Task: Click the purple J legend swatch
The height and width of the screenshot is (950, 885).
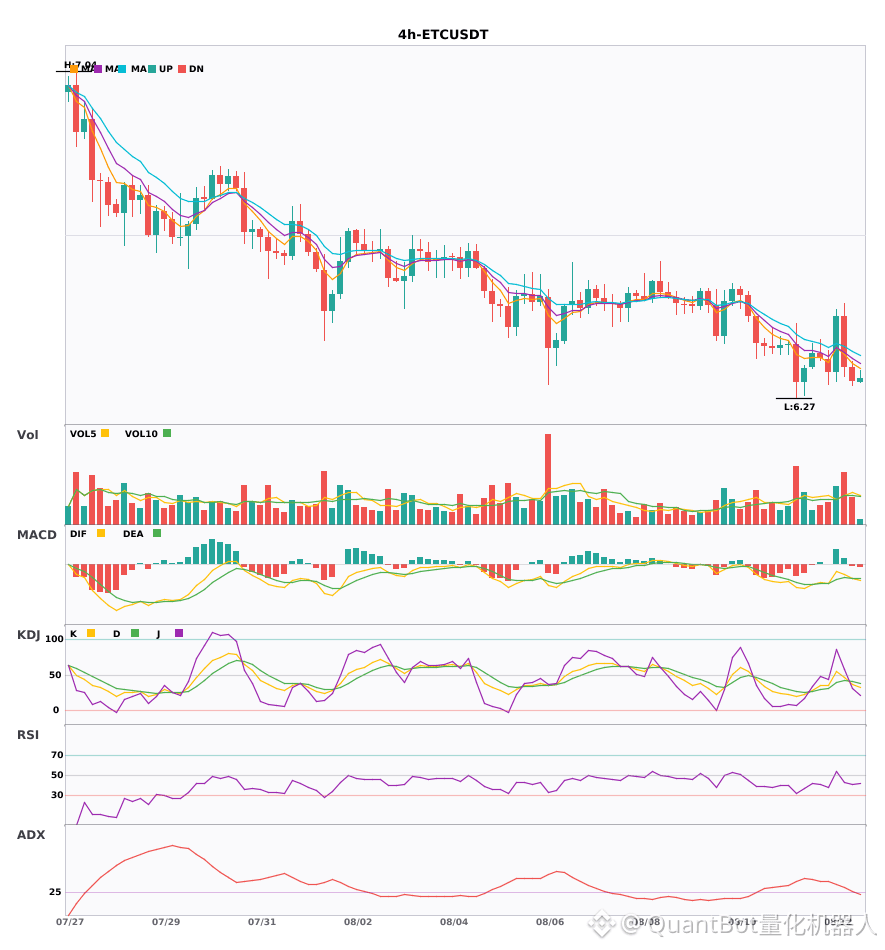Action: pos(179,633)
